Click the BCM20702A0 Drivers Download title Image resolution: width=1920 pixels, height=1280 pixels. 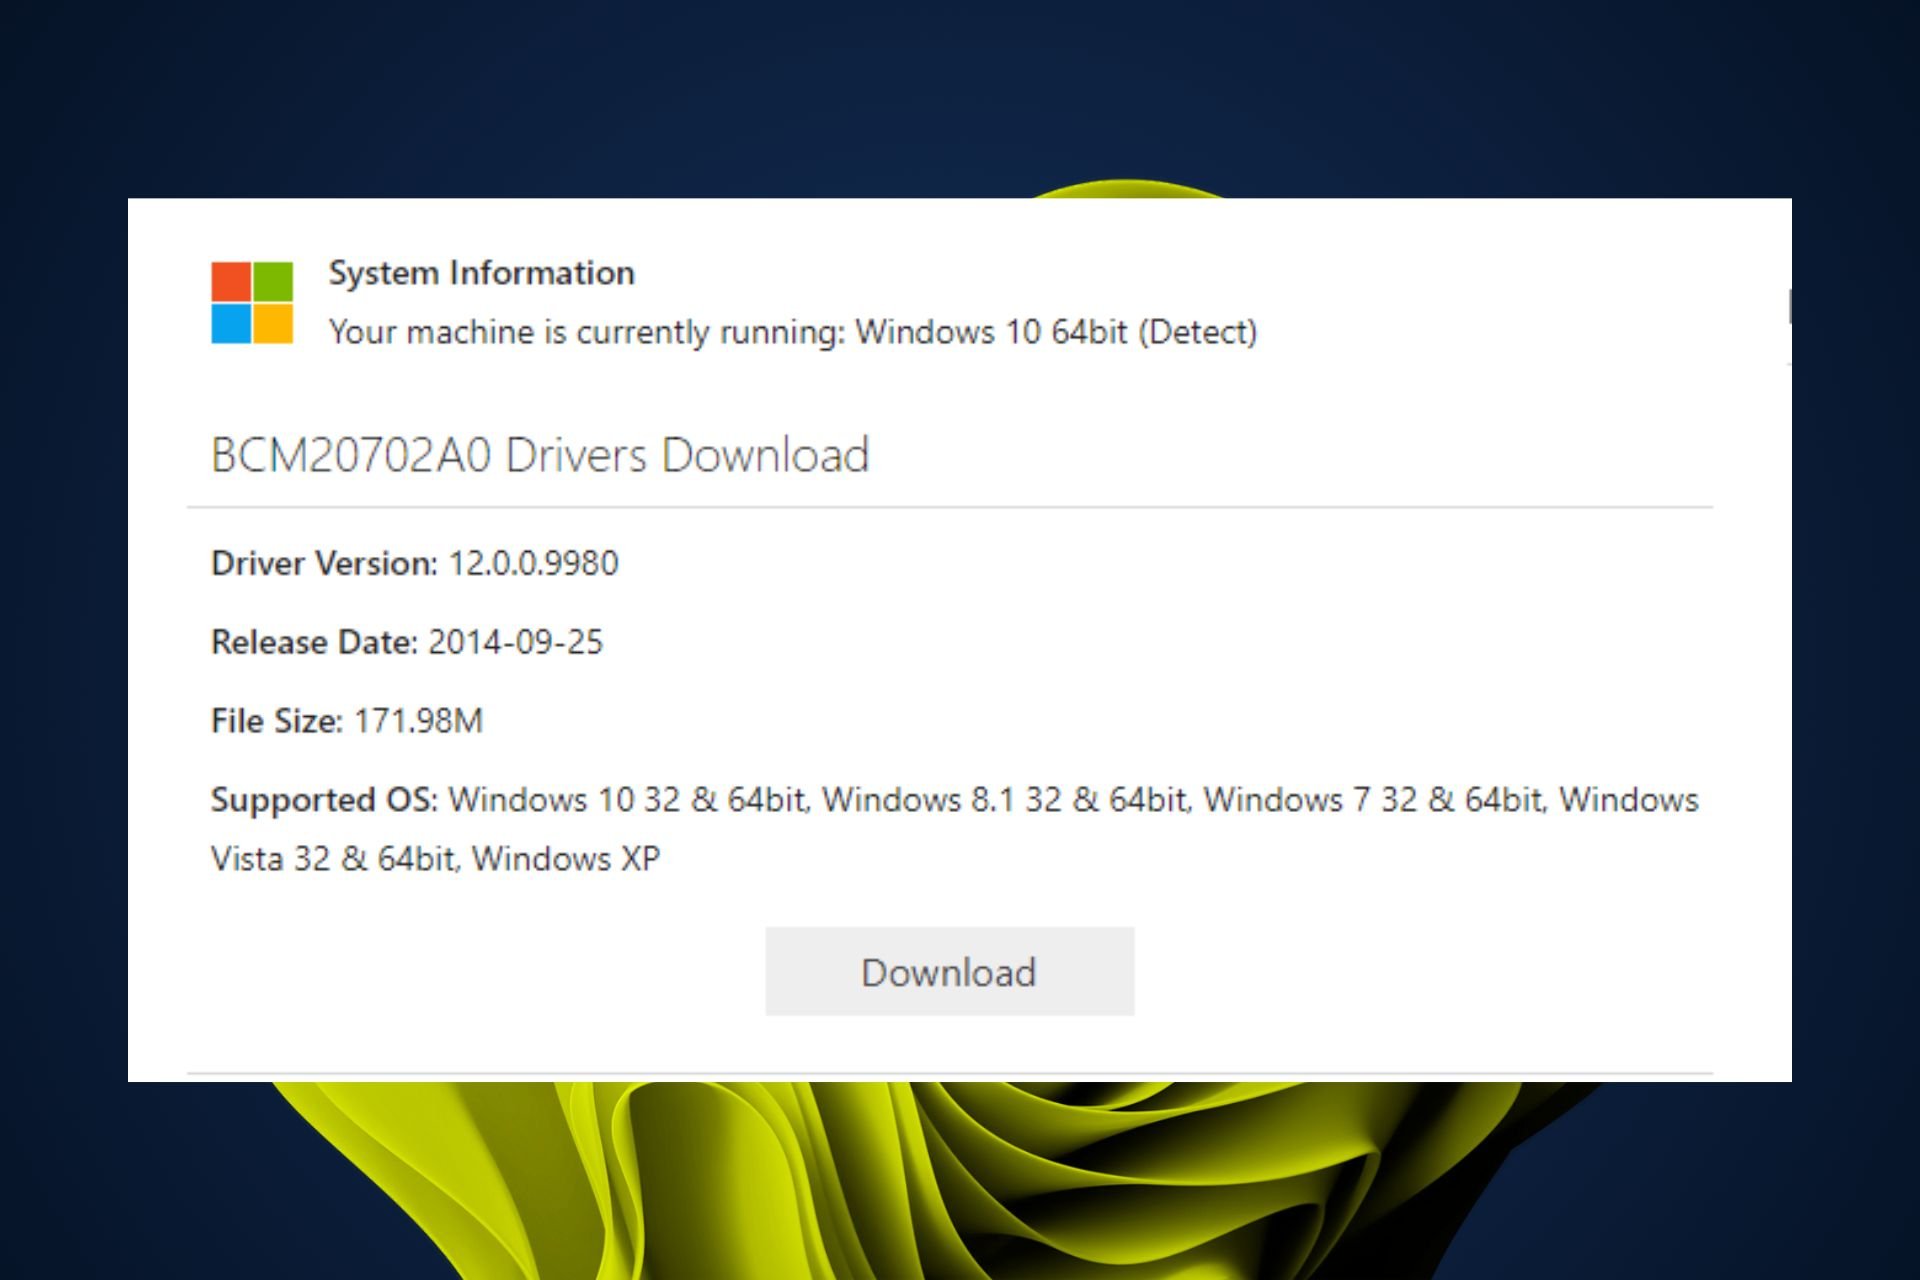pos(540,455)
